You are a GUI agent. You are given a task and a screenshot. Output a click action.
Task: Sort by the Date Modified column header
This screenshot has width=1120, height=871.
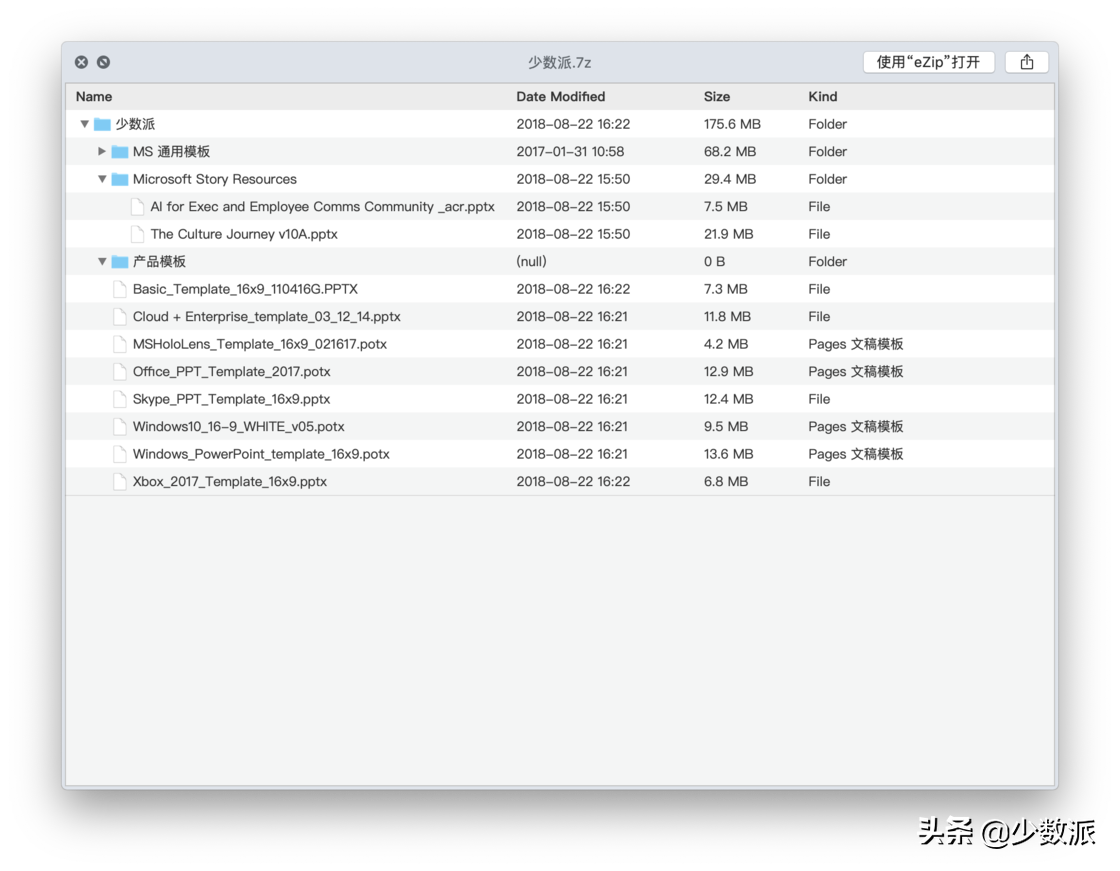click(x=560, y=96)
